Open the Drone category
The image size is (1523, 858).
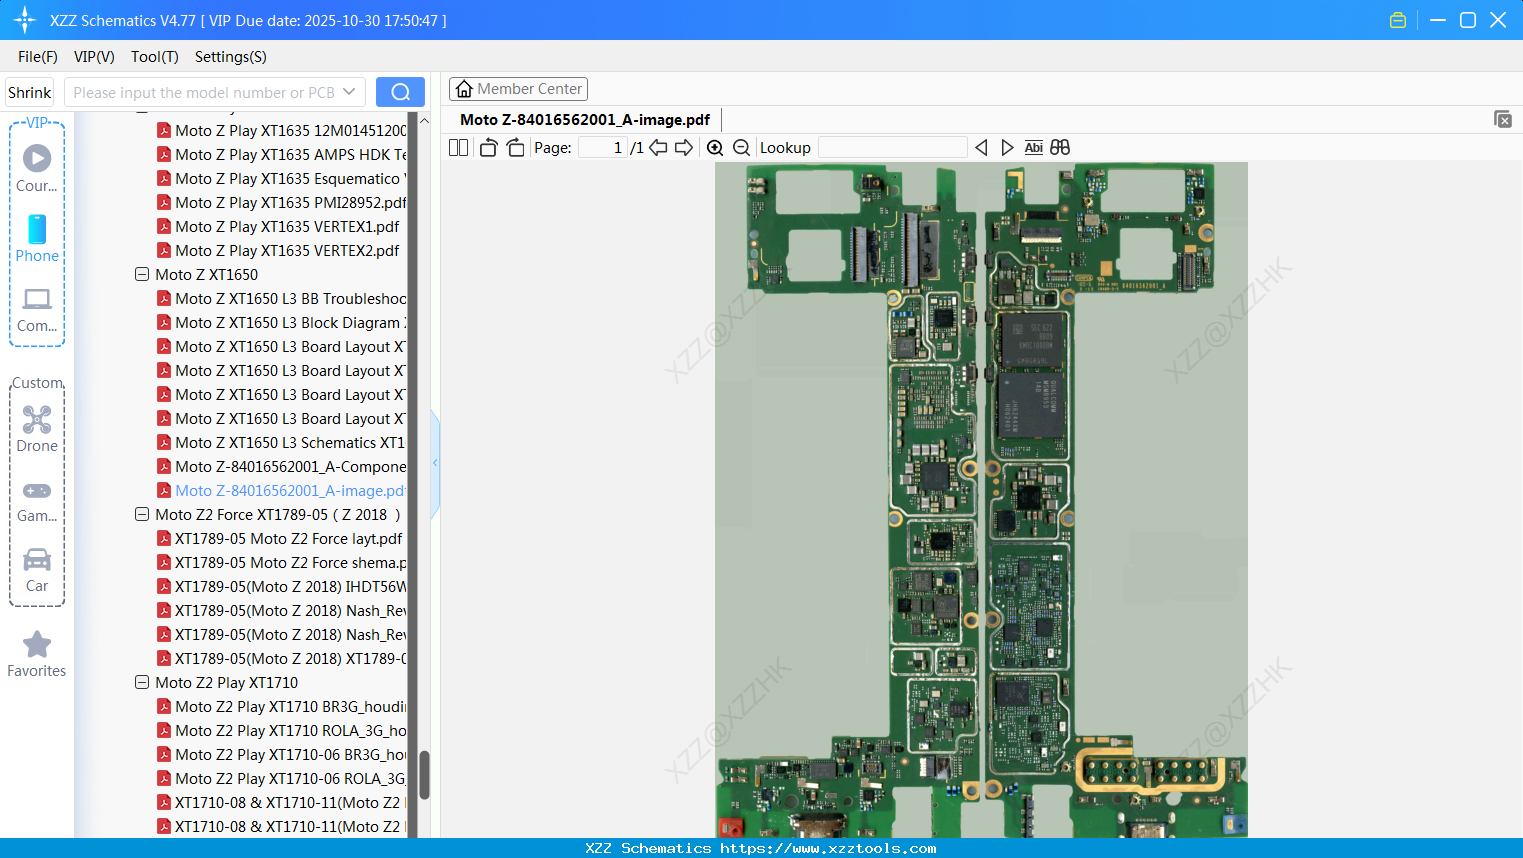(x=37, y=429)
